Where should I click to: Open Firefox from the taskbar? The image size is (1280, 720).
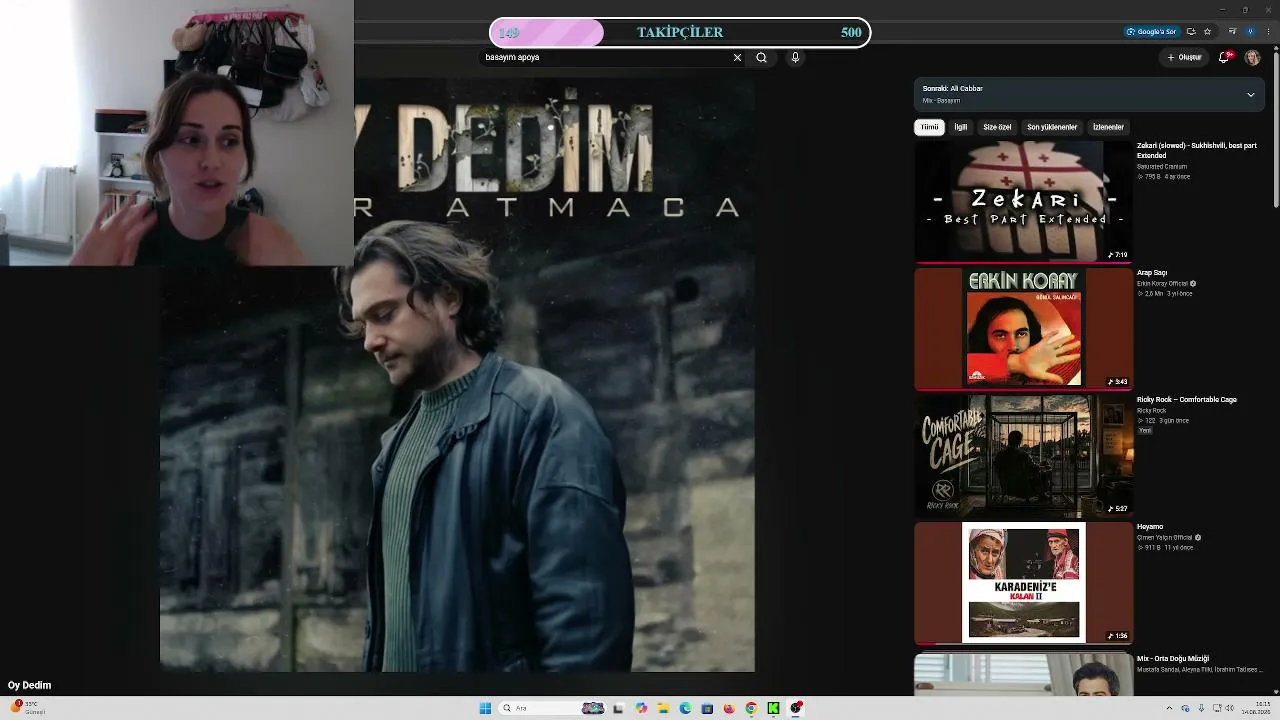tap(729, 708)
